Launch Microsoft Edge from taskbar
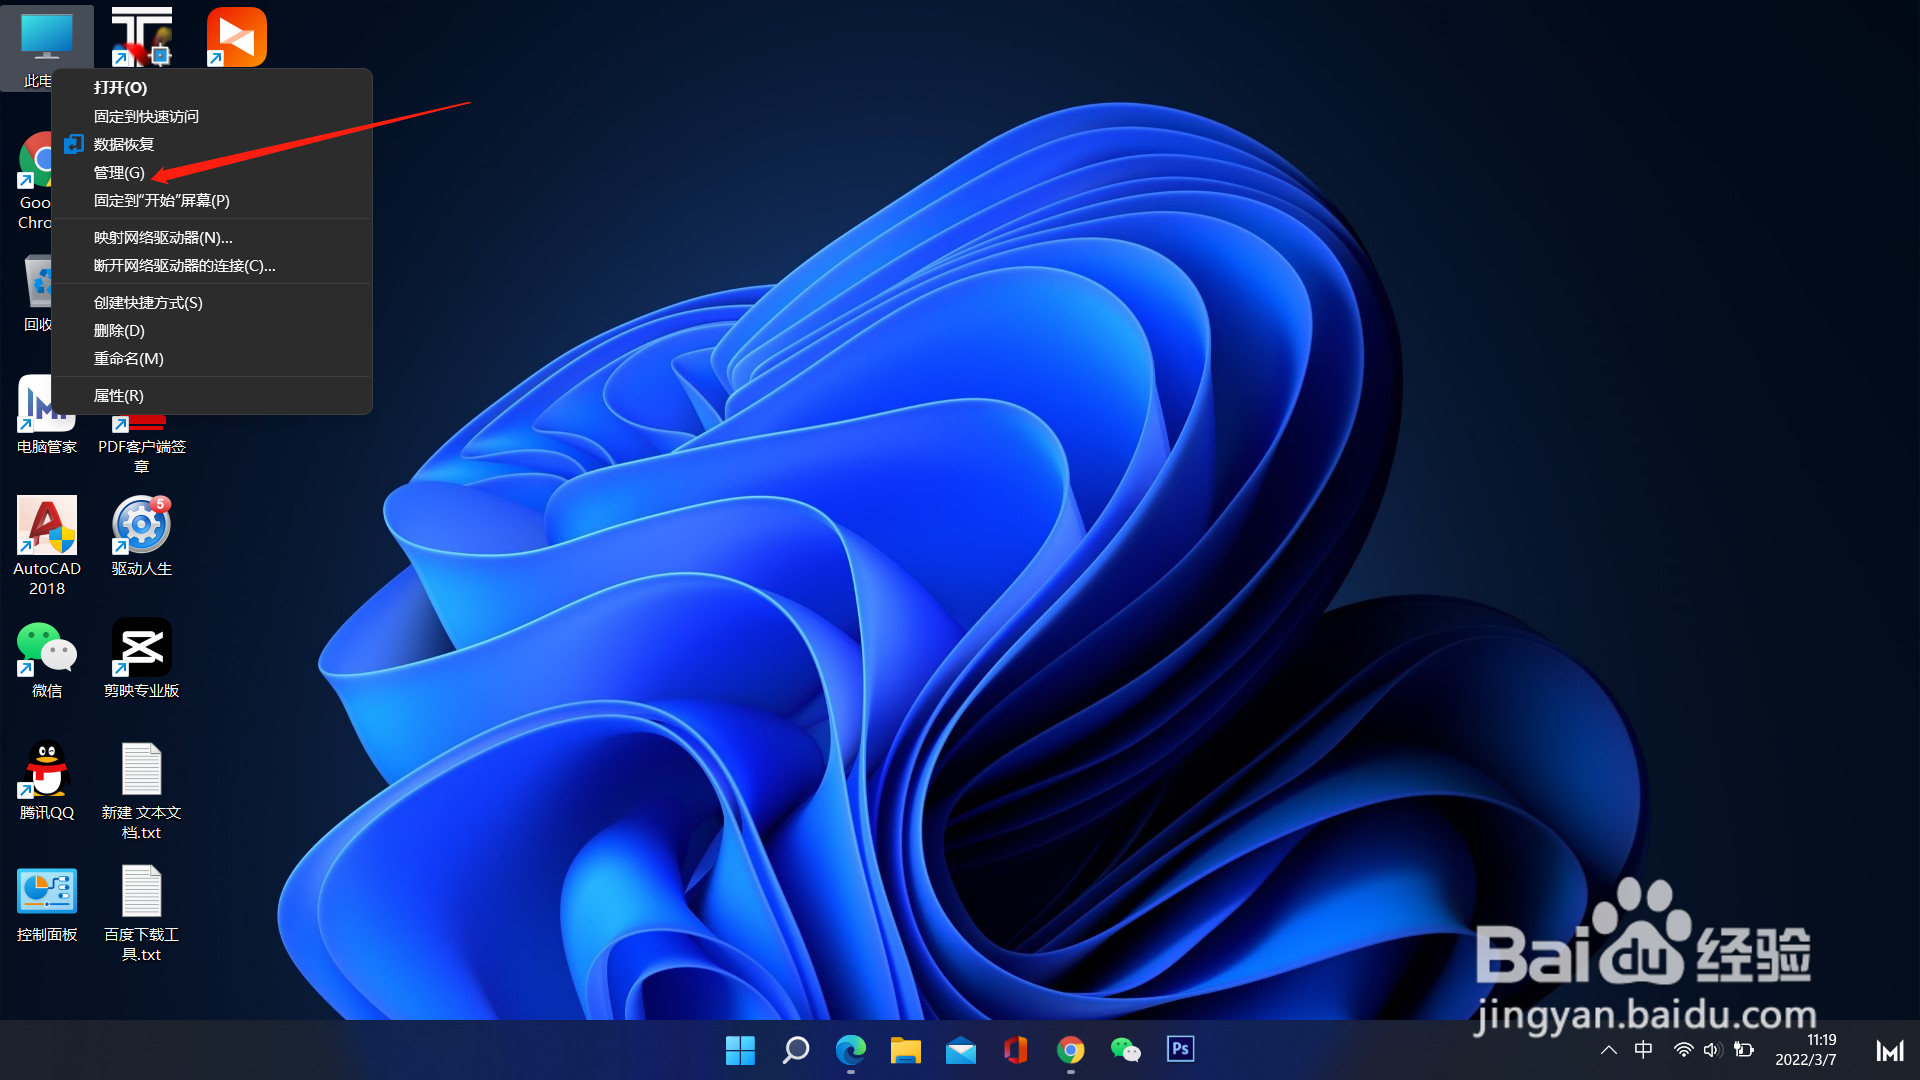 pyautogui.click(x=851, y=1050)
